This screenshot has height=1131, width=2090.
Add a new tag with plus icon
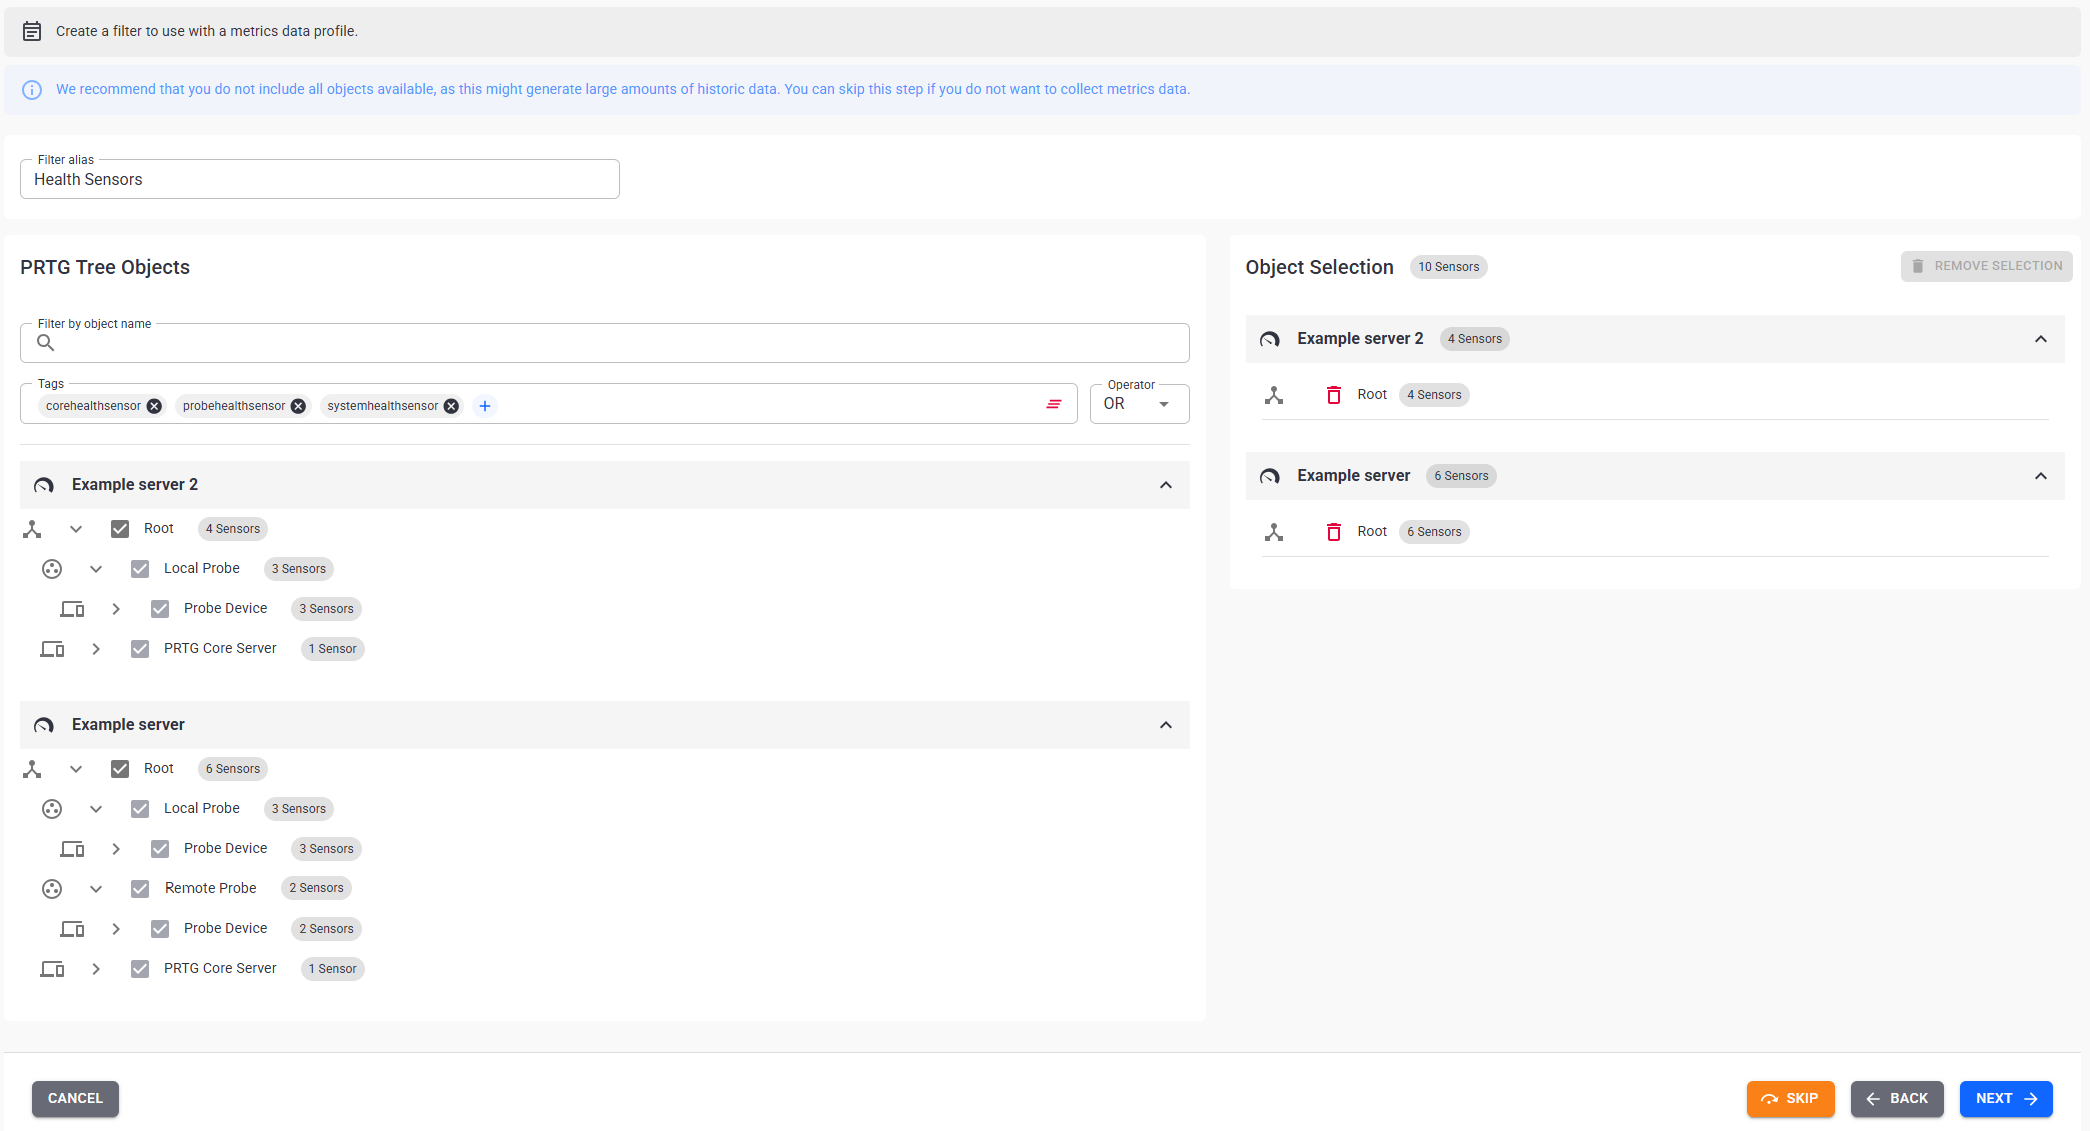pos(485,406)
